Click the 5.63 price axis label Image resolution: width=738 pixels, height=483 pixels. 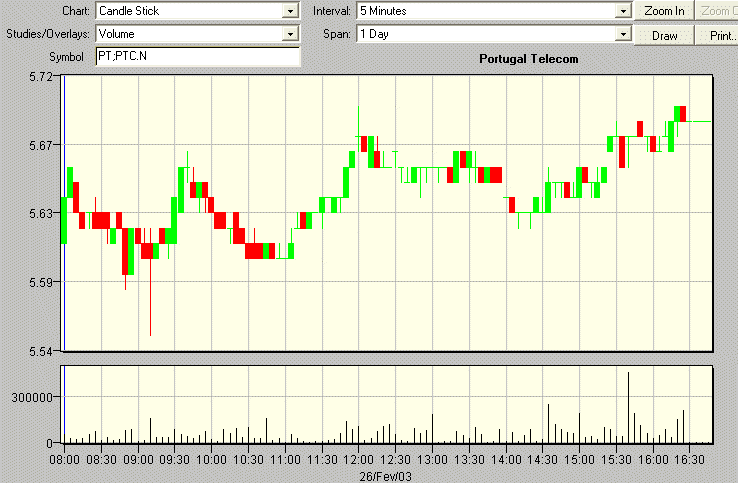pyautogui.click(x=41, y=214)
